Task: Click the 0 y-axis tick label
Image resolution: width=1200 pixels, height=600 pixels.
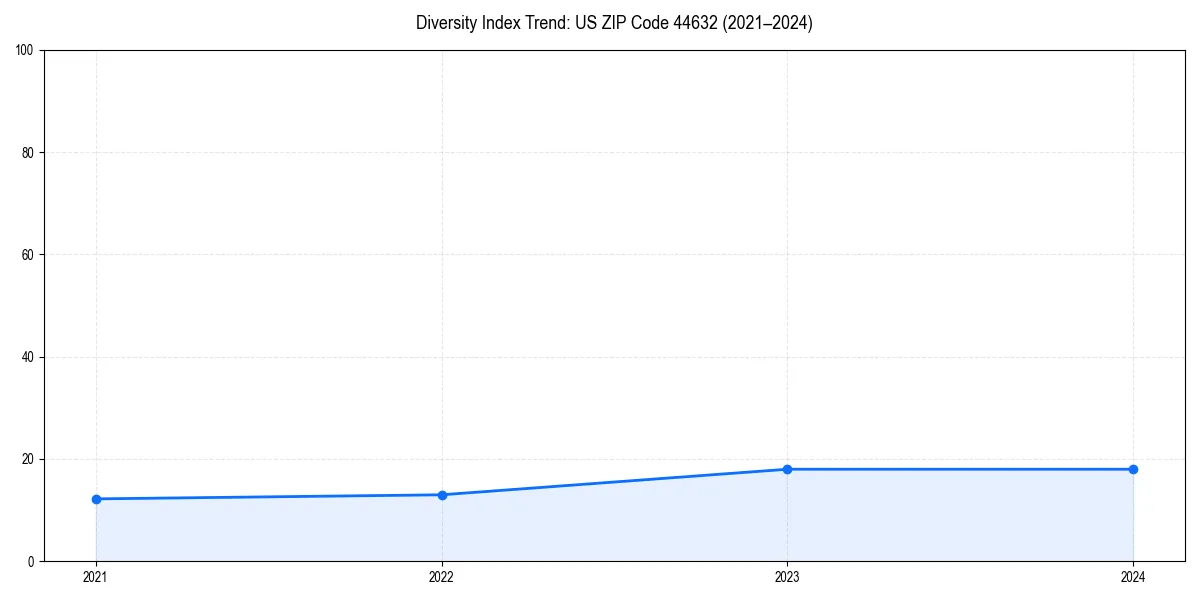Action: [30, 560]
